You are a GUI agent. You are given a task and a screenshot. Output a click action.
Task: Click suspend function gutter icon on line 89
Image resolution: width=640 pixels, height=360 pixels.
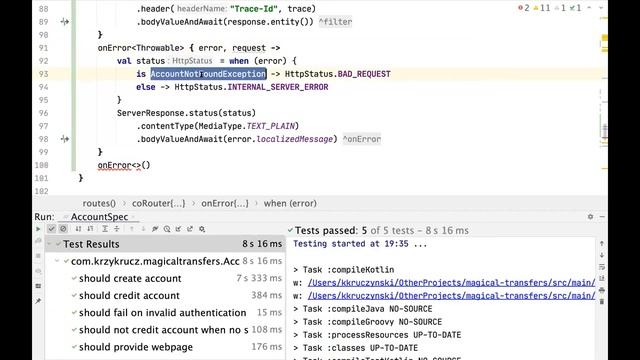(x=64, y=22)
